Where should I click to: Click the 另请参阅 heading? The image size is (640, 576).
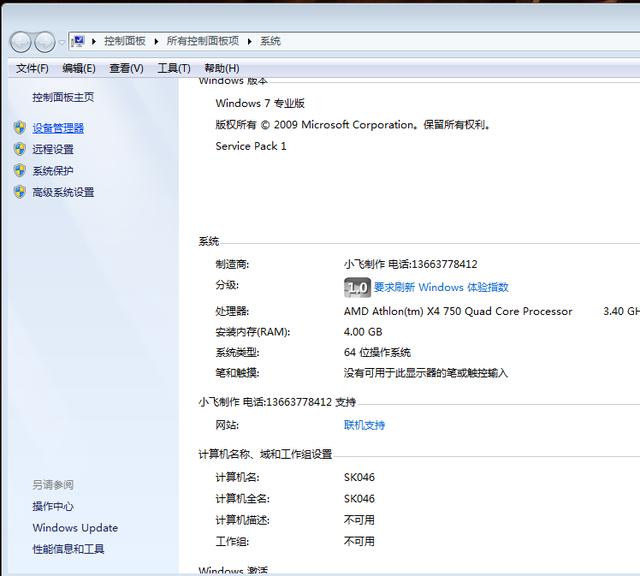pos(53,485)
